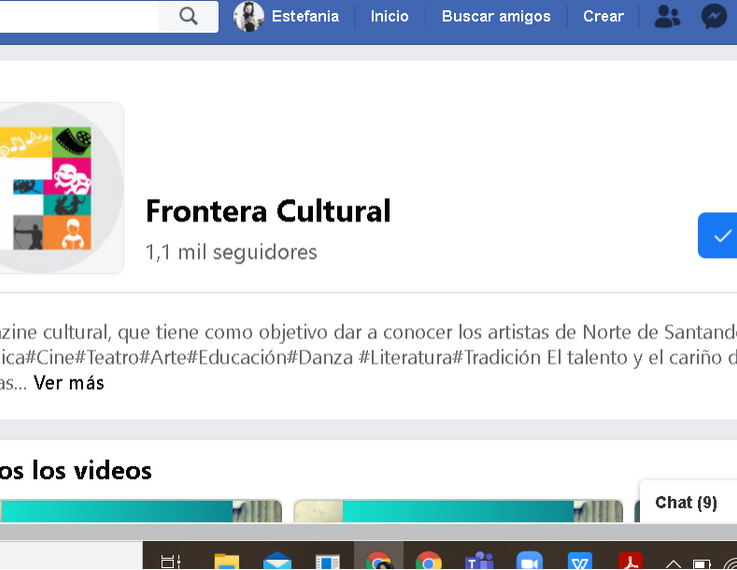
Task: Click the #Teatro hashtag in description
Action: (107, 358)
